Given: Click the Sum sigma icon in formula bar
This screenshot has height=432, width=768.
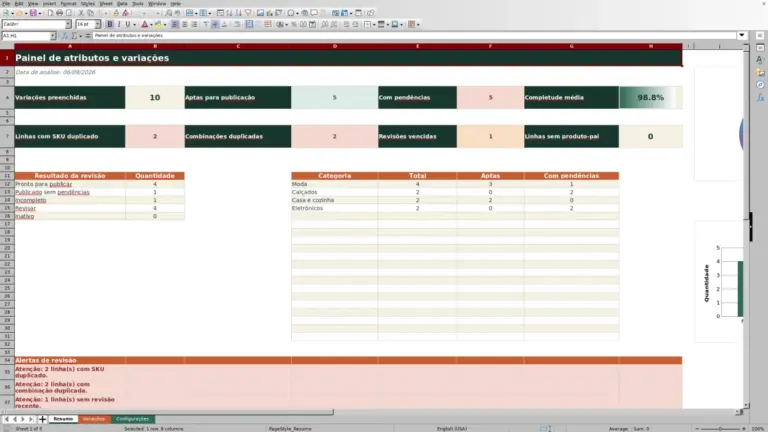Looking at the screenshot, I should [74, 36].
